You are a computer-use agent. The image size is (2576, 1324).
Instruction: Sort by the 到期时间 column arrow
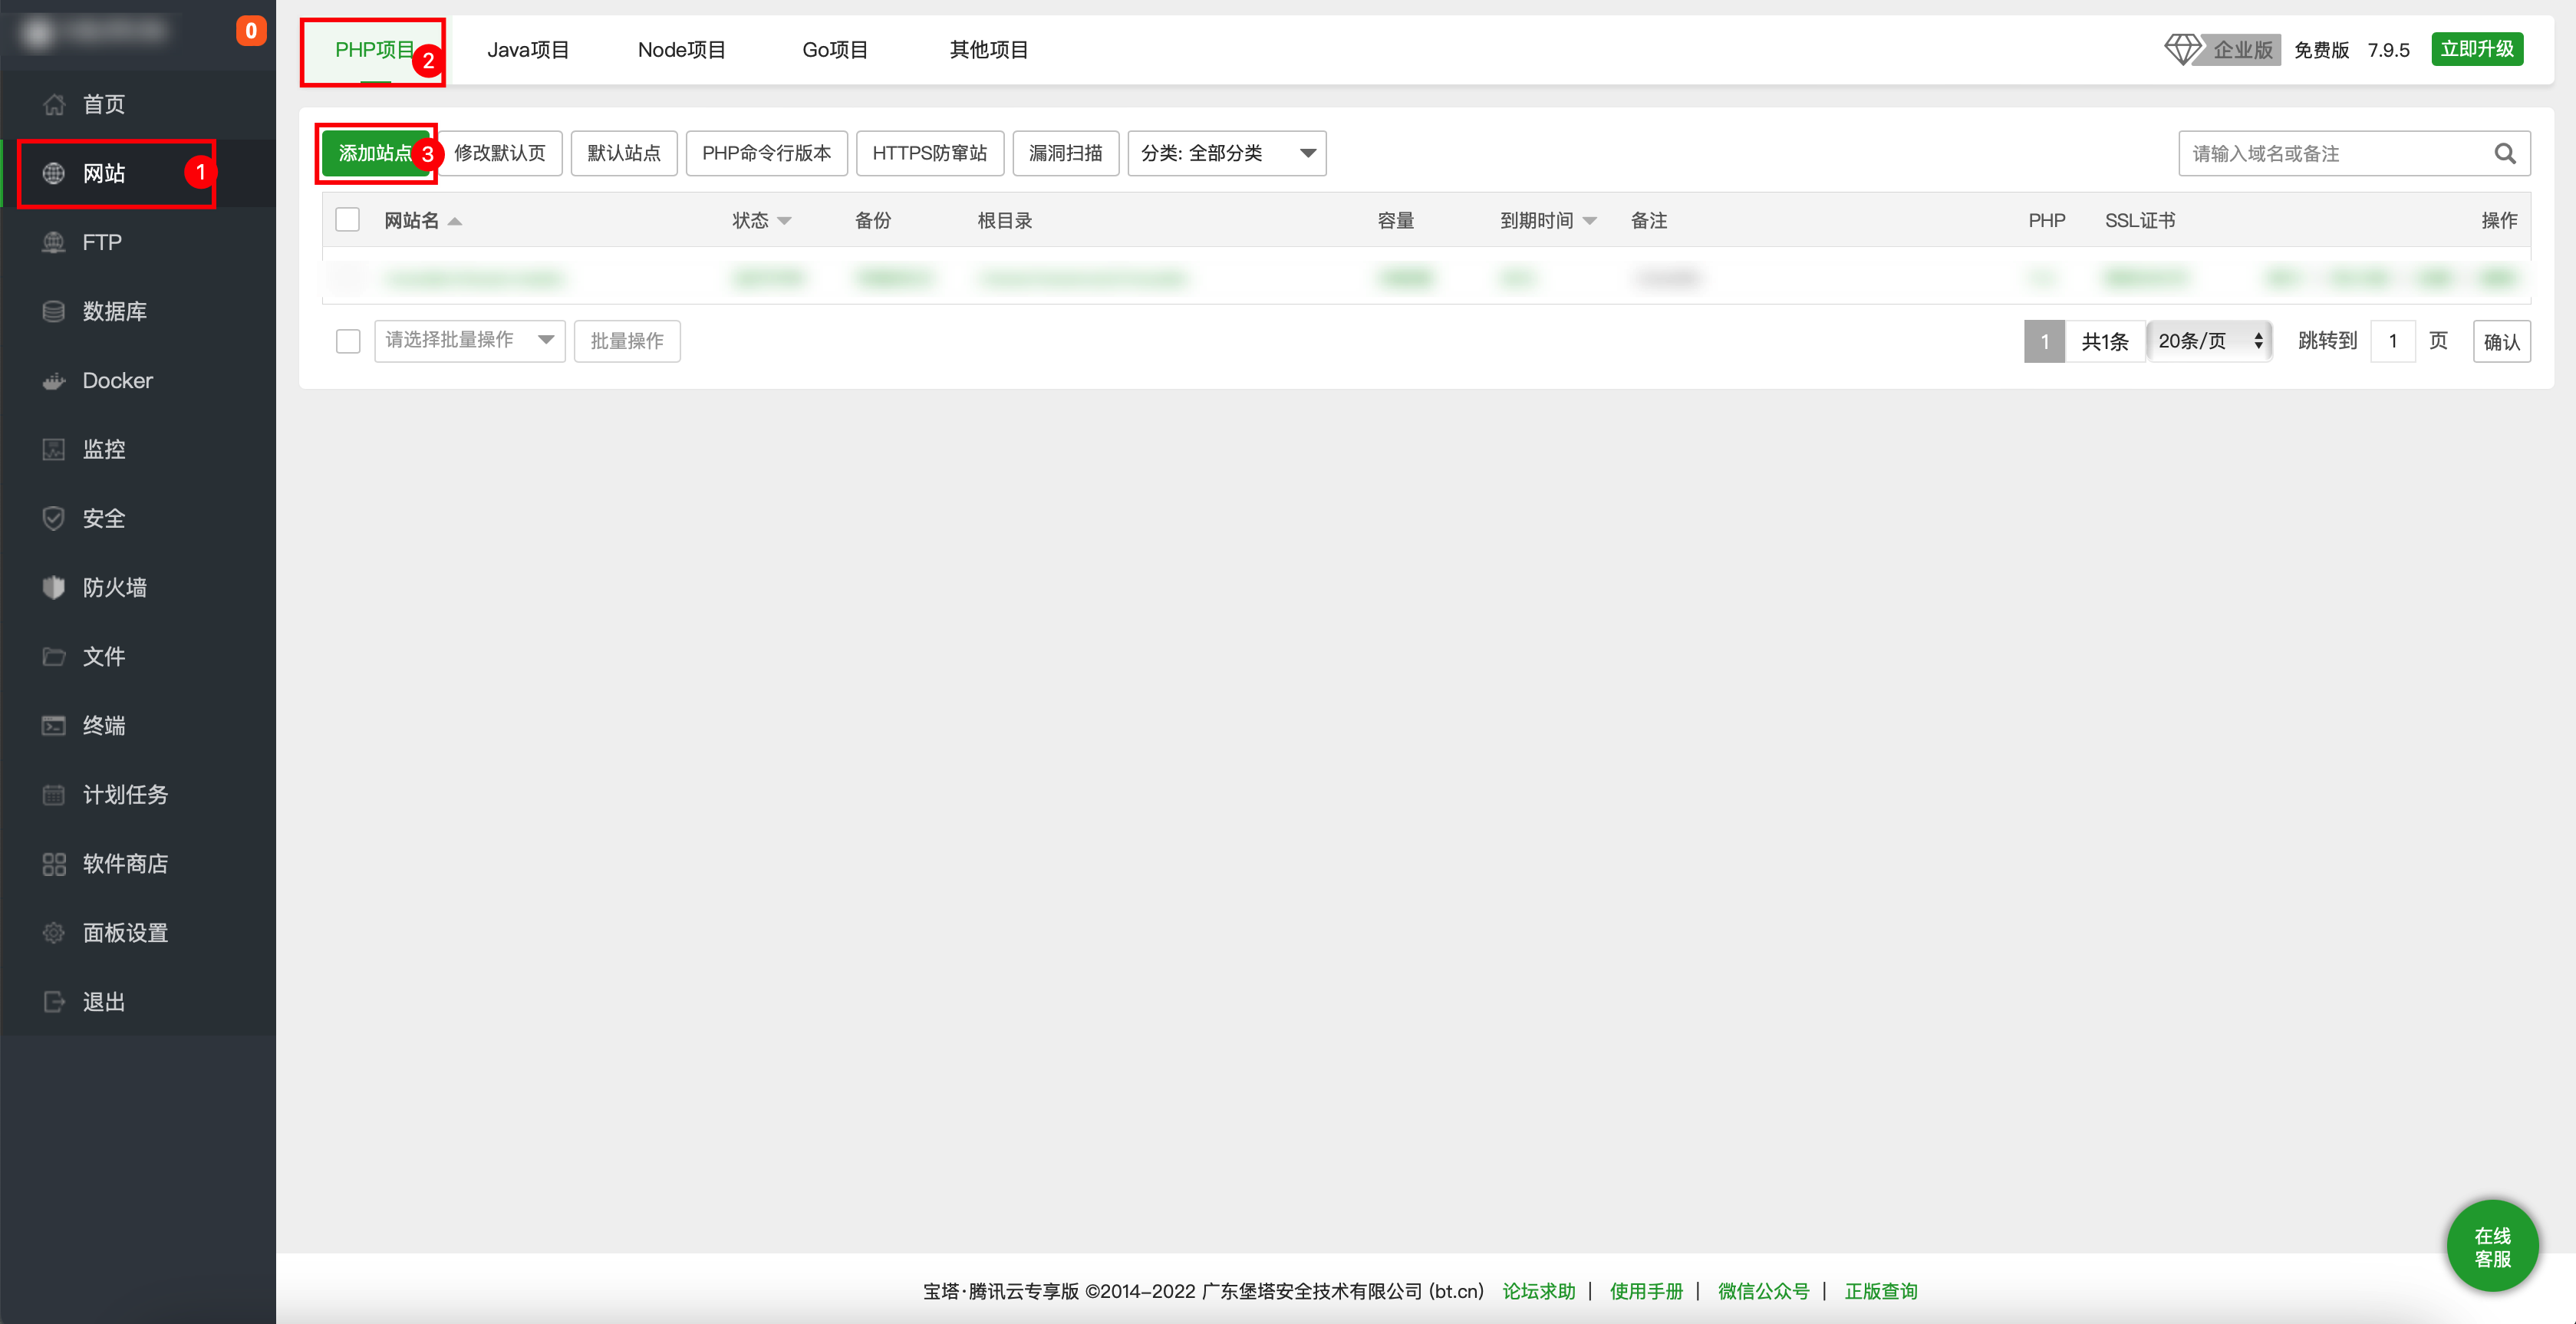pyautogui.click(x=1590, y=221)
